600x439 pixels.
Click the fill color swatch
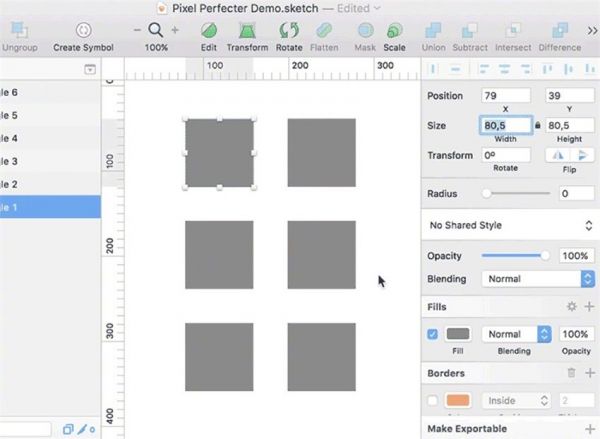[x=458, y=334]
